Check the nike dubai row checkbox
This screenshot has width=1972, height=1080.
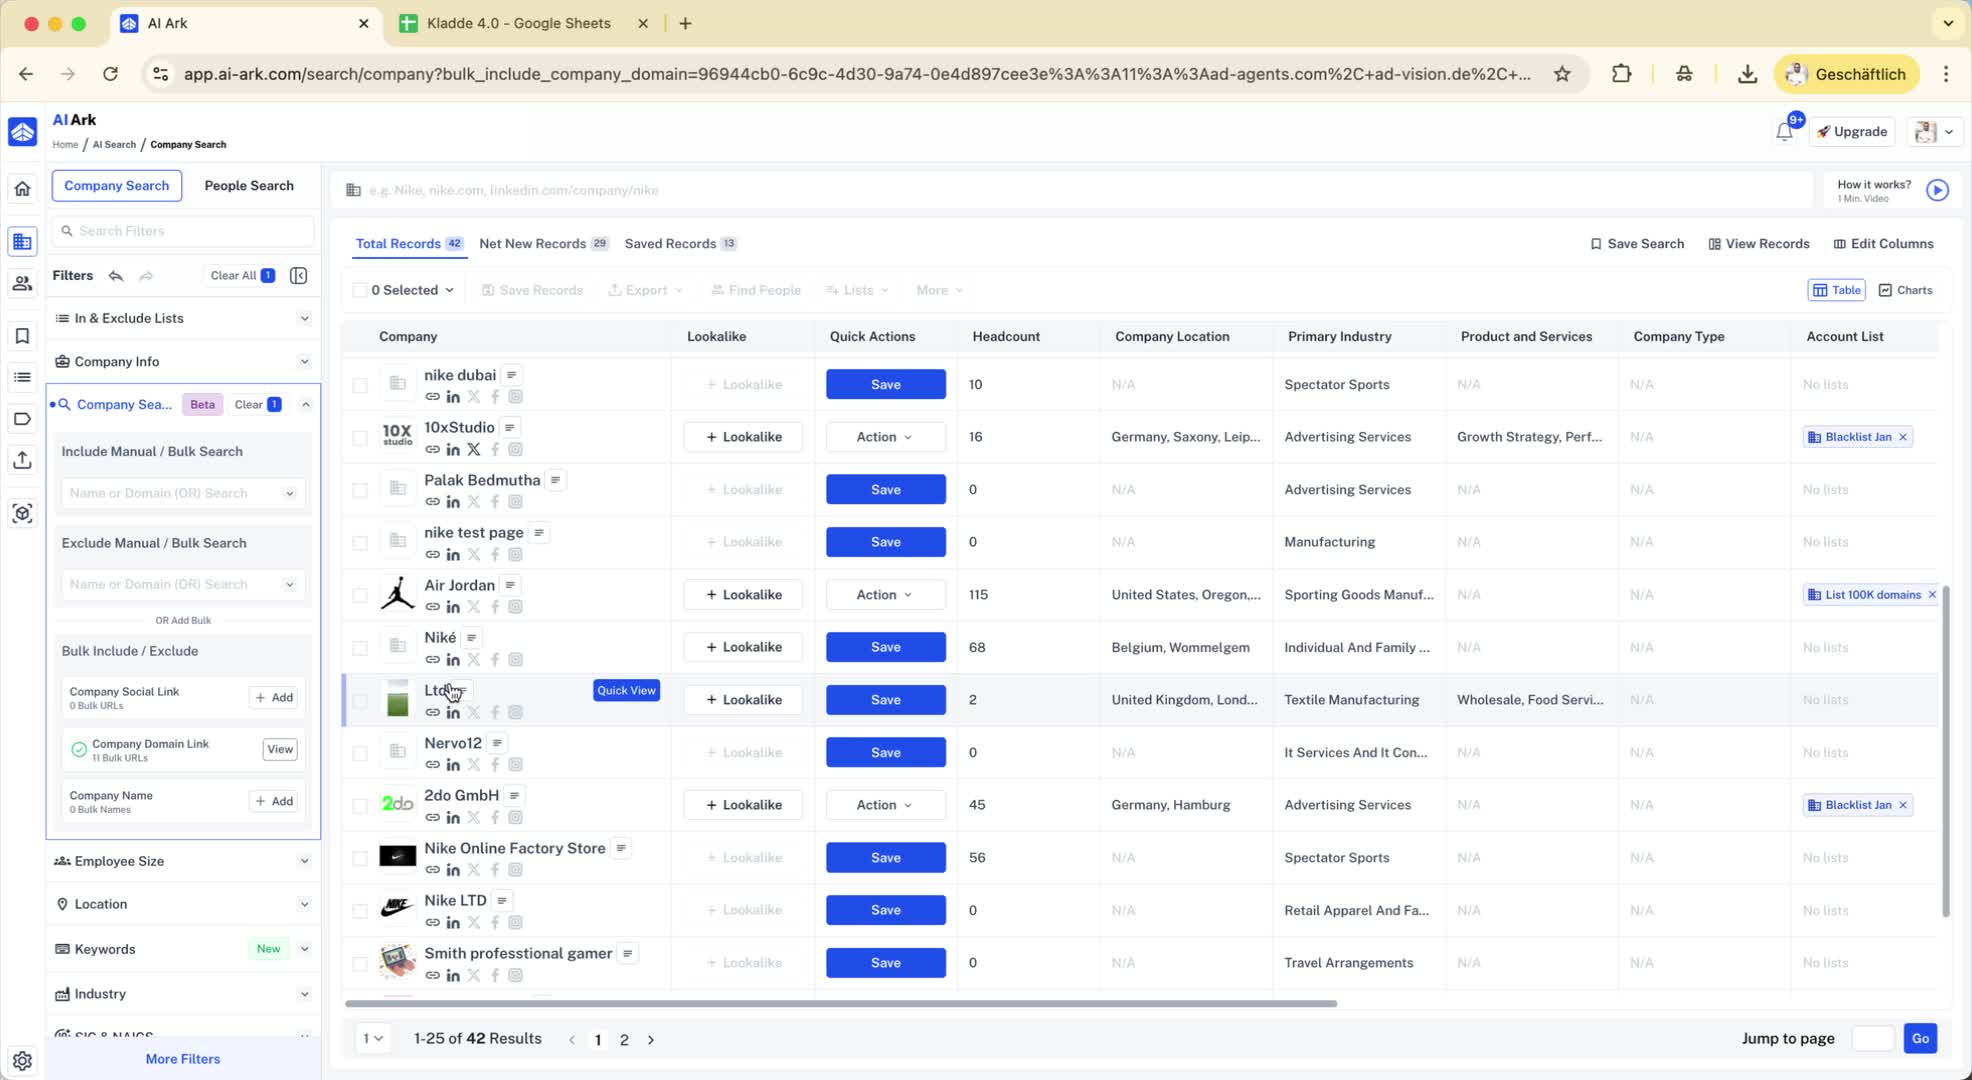[x=360, y=385]
